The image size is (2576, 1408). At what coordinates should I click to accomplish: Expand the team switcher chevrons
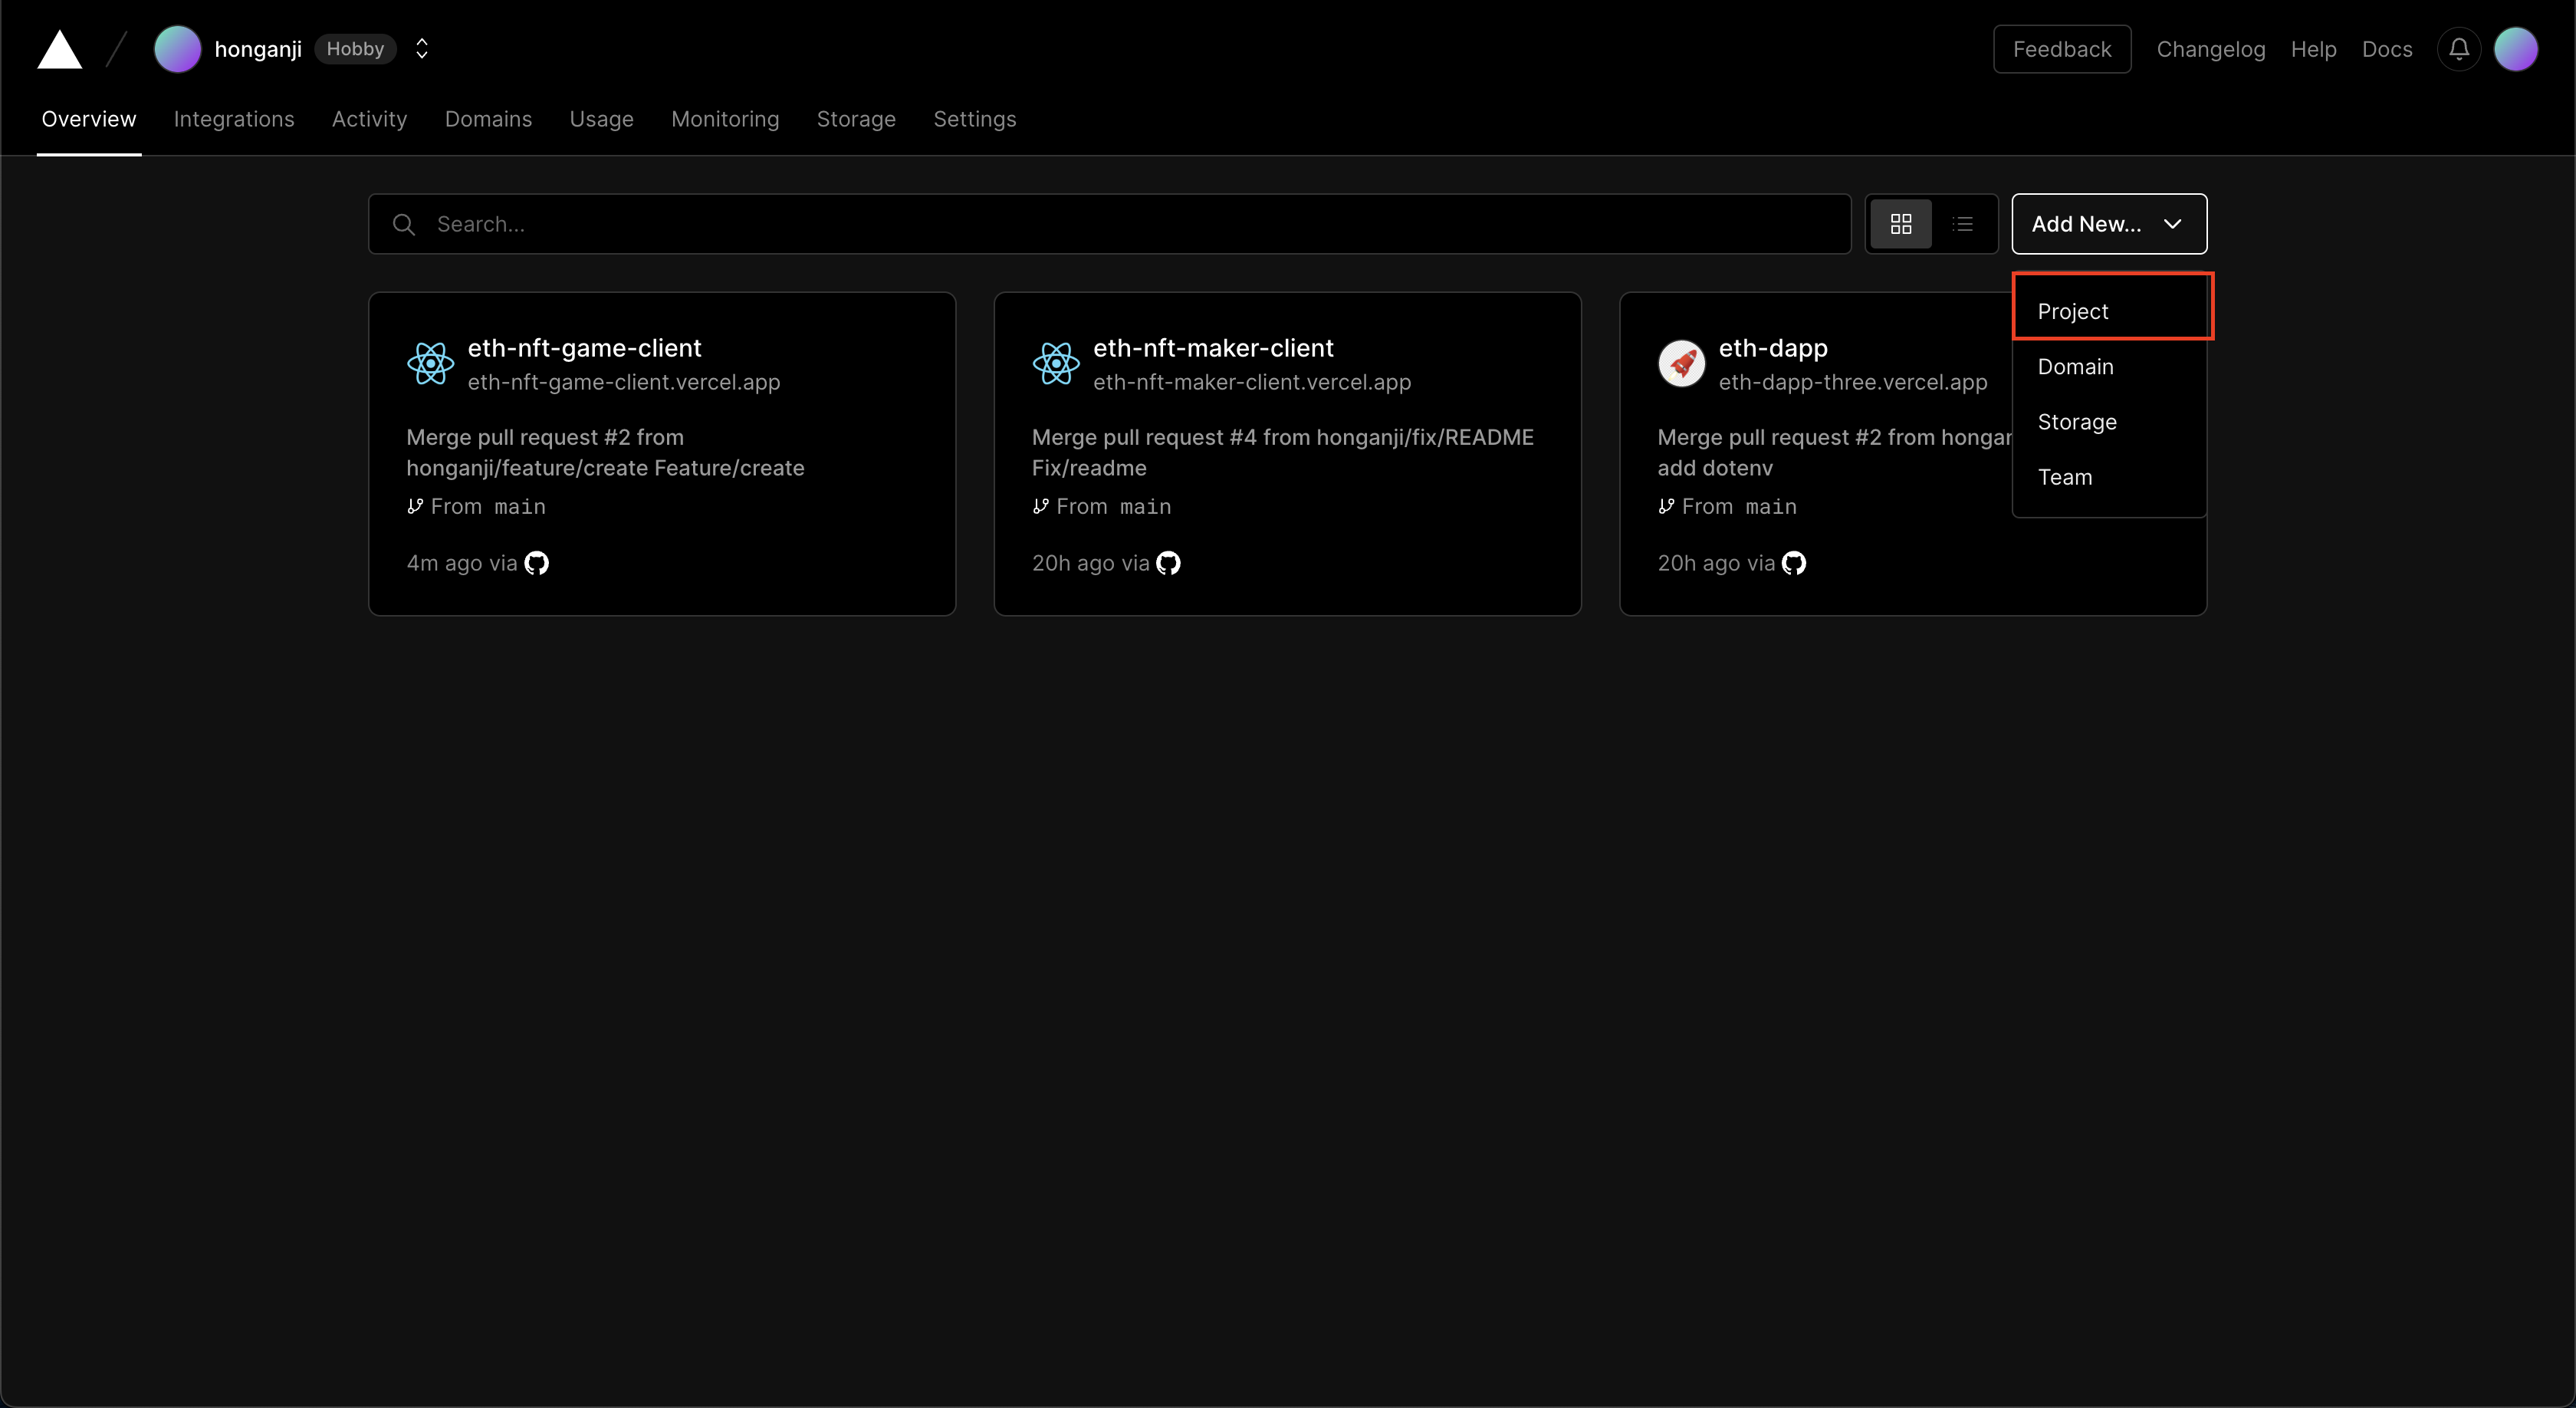point(422,49)
